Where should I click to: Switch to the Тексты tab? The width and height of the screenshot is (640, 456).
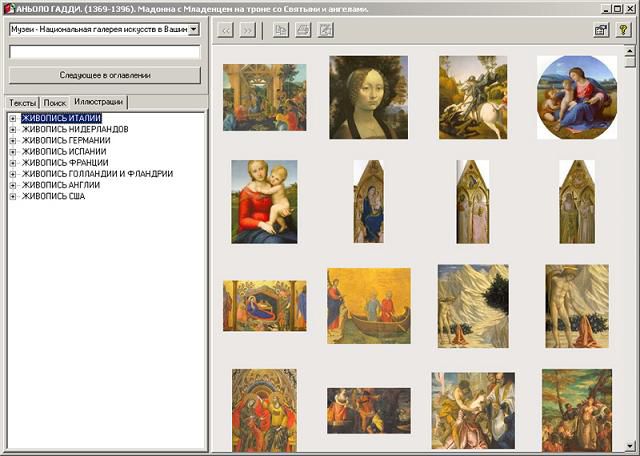22,103
